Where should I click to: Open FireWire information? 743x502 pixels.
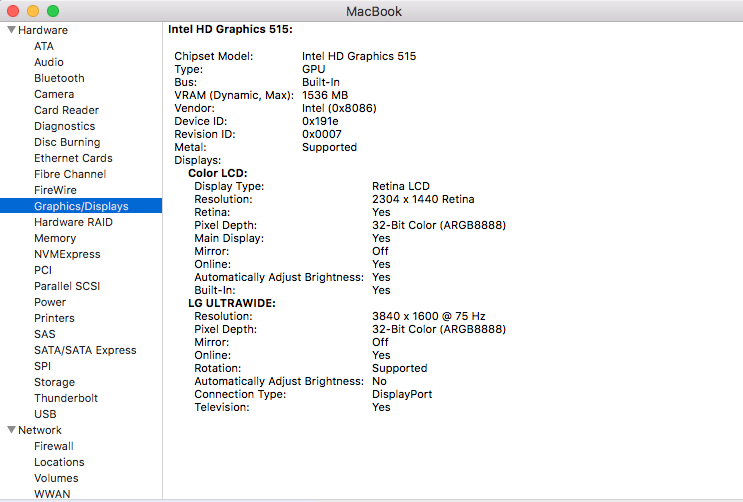click(55, 191)
